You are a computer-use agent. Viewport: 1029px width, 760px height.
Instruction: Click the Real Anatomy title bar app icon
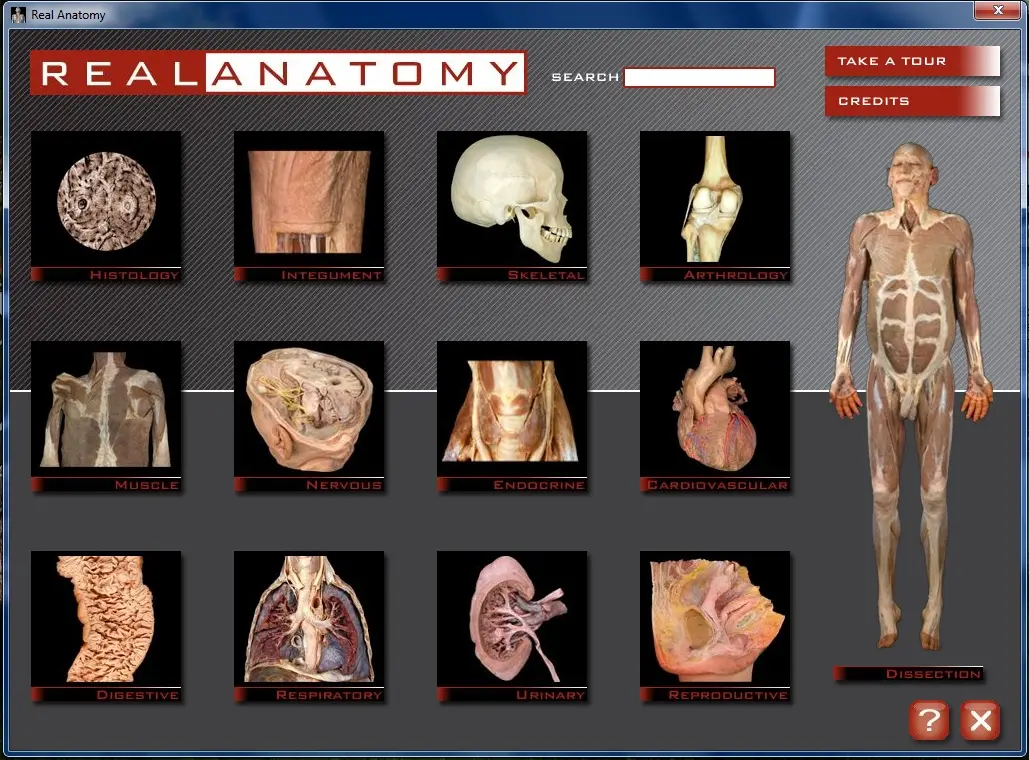(18, 14)
